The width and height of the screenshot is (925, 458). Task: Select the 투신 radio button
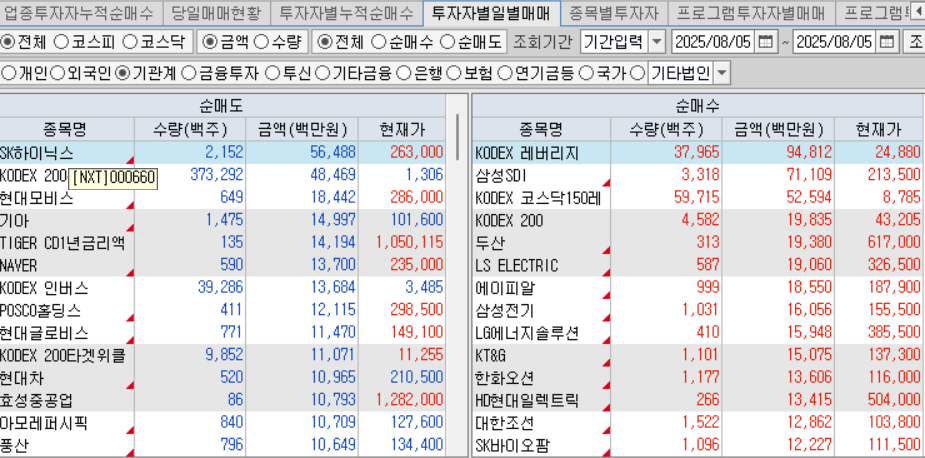272,73
